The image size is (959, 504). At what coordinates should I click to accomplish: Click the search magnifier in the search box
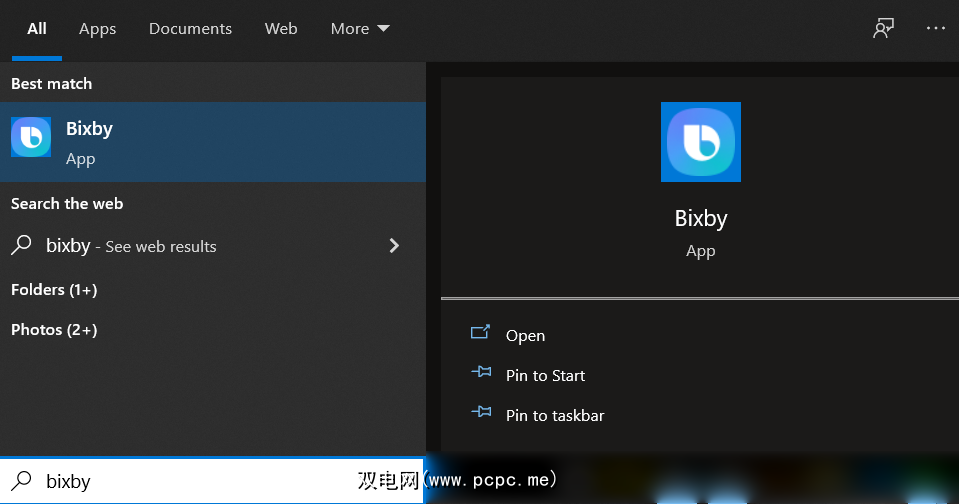[21, 481]
